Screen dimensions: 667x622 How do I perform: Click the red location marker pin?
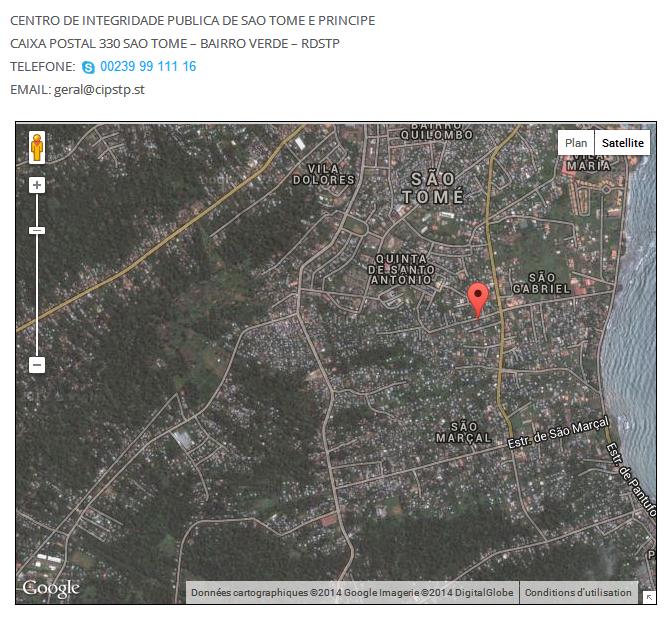click(479, 299)
